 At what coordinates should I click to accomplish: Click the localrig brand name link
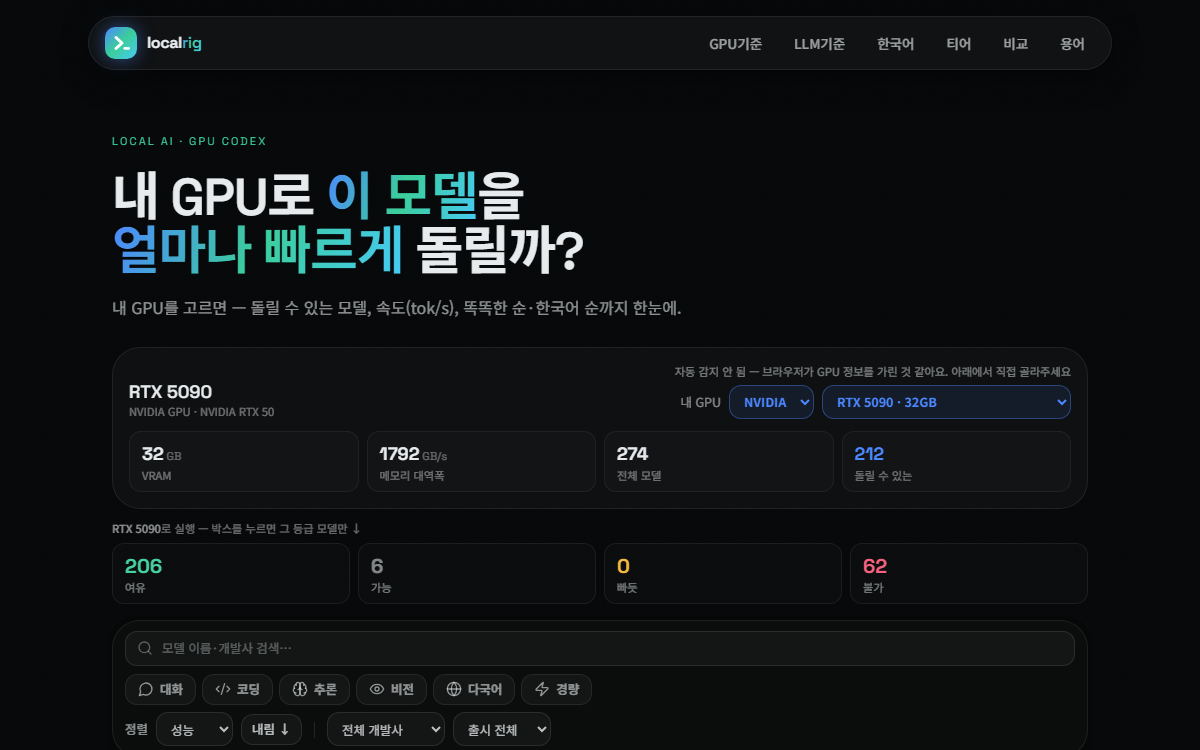(x=174, y=43)
